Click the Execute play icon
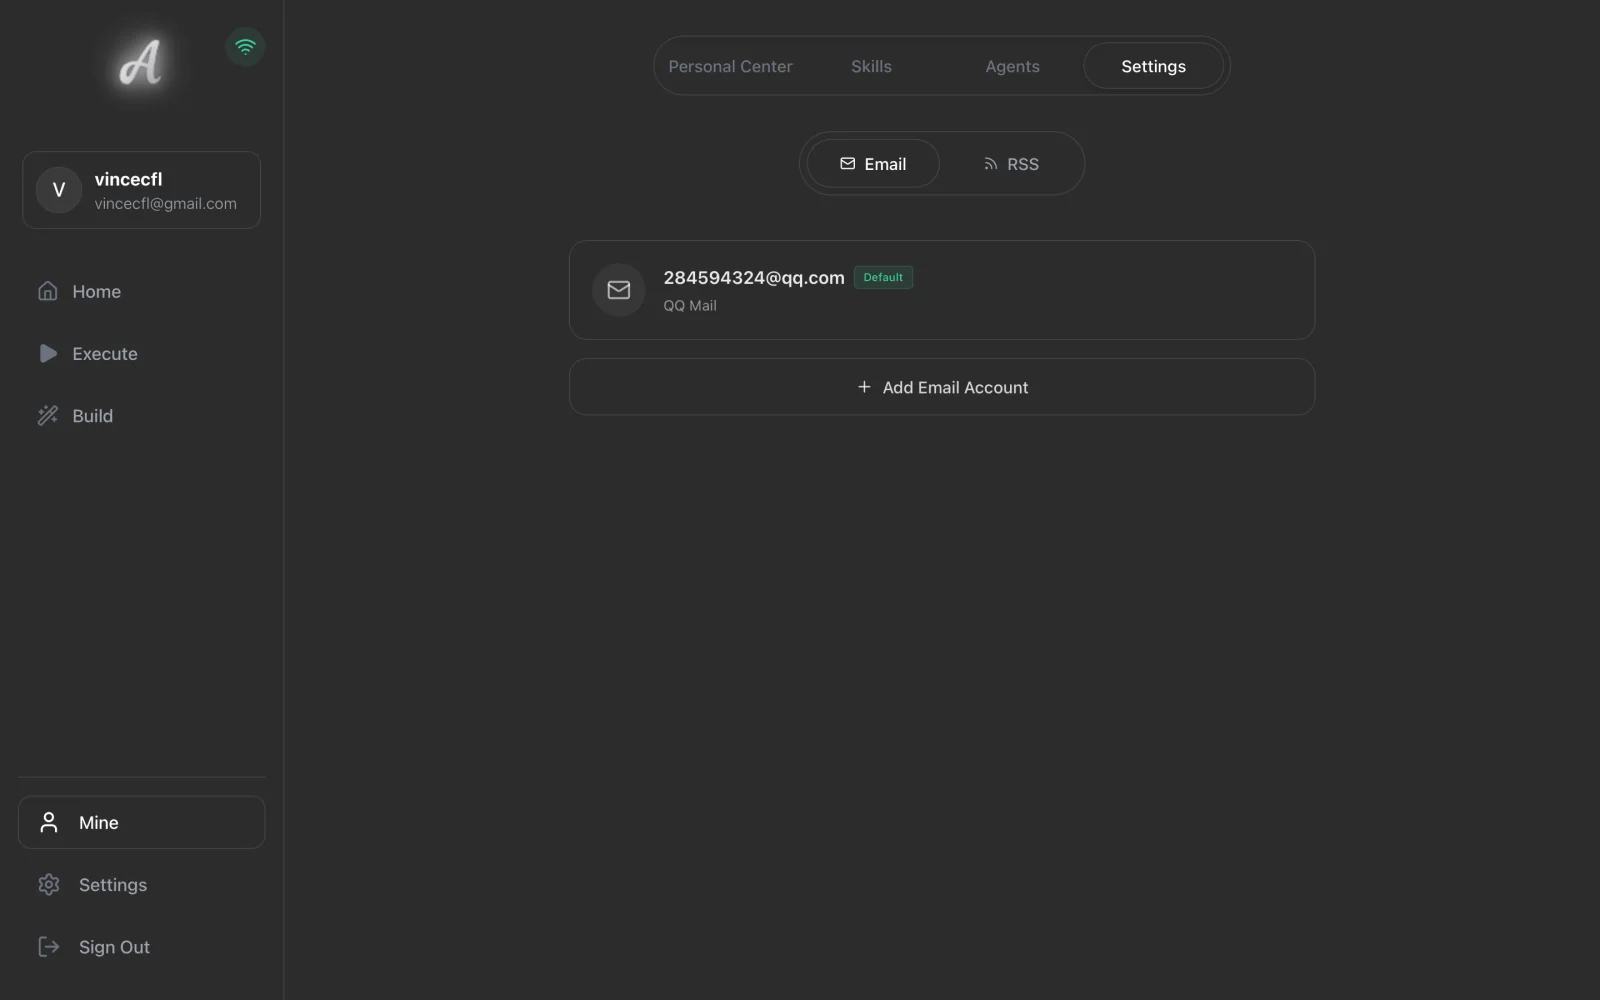This screenshot has height=1000, width=1600. [48, 353]
